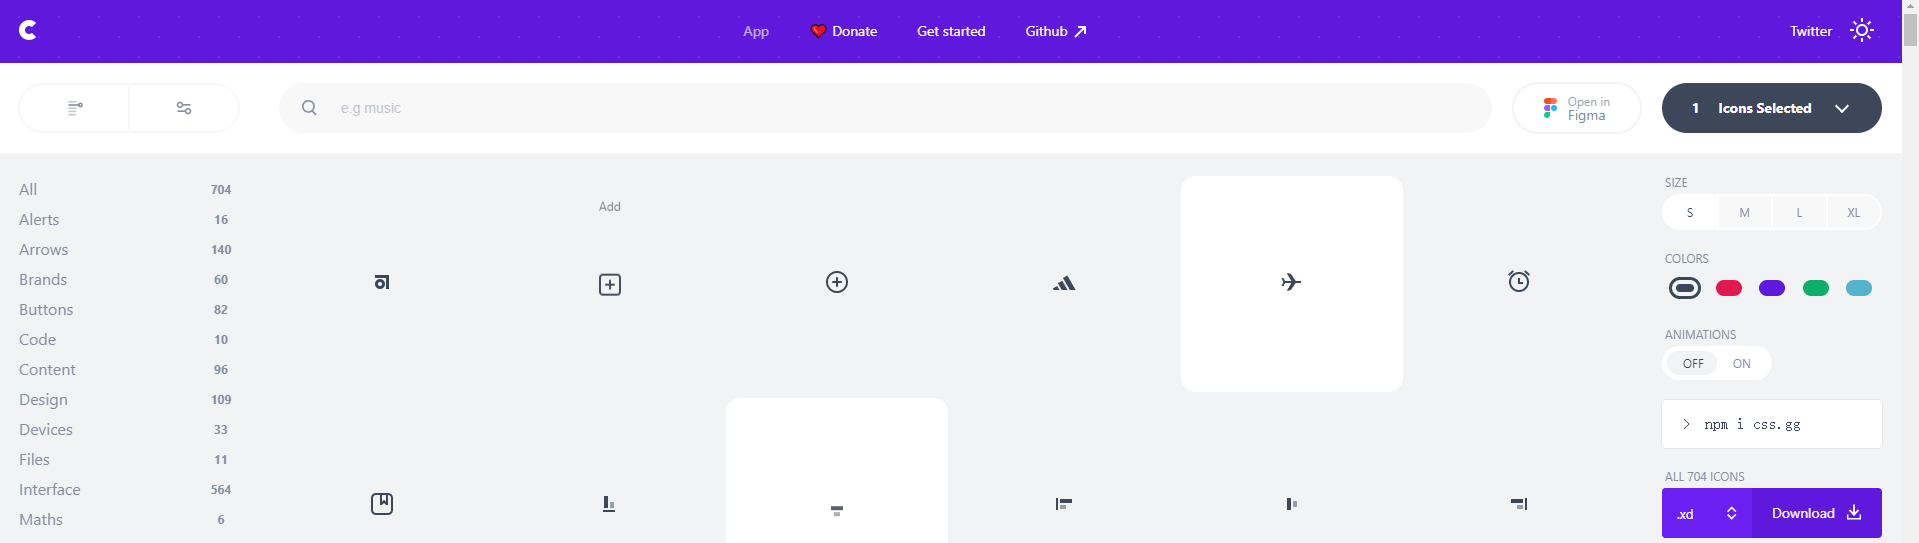This screenshot has width=1919, height=543.
Task: Set icon size to S
Action: (x=1690, y=212)
